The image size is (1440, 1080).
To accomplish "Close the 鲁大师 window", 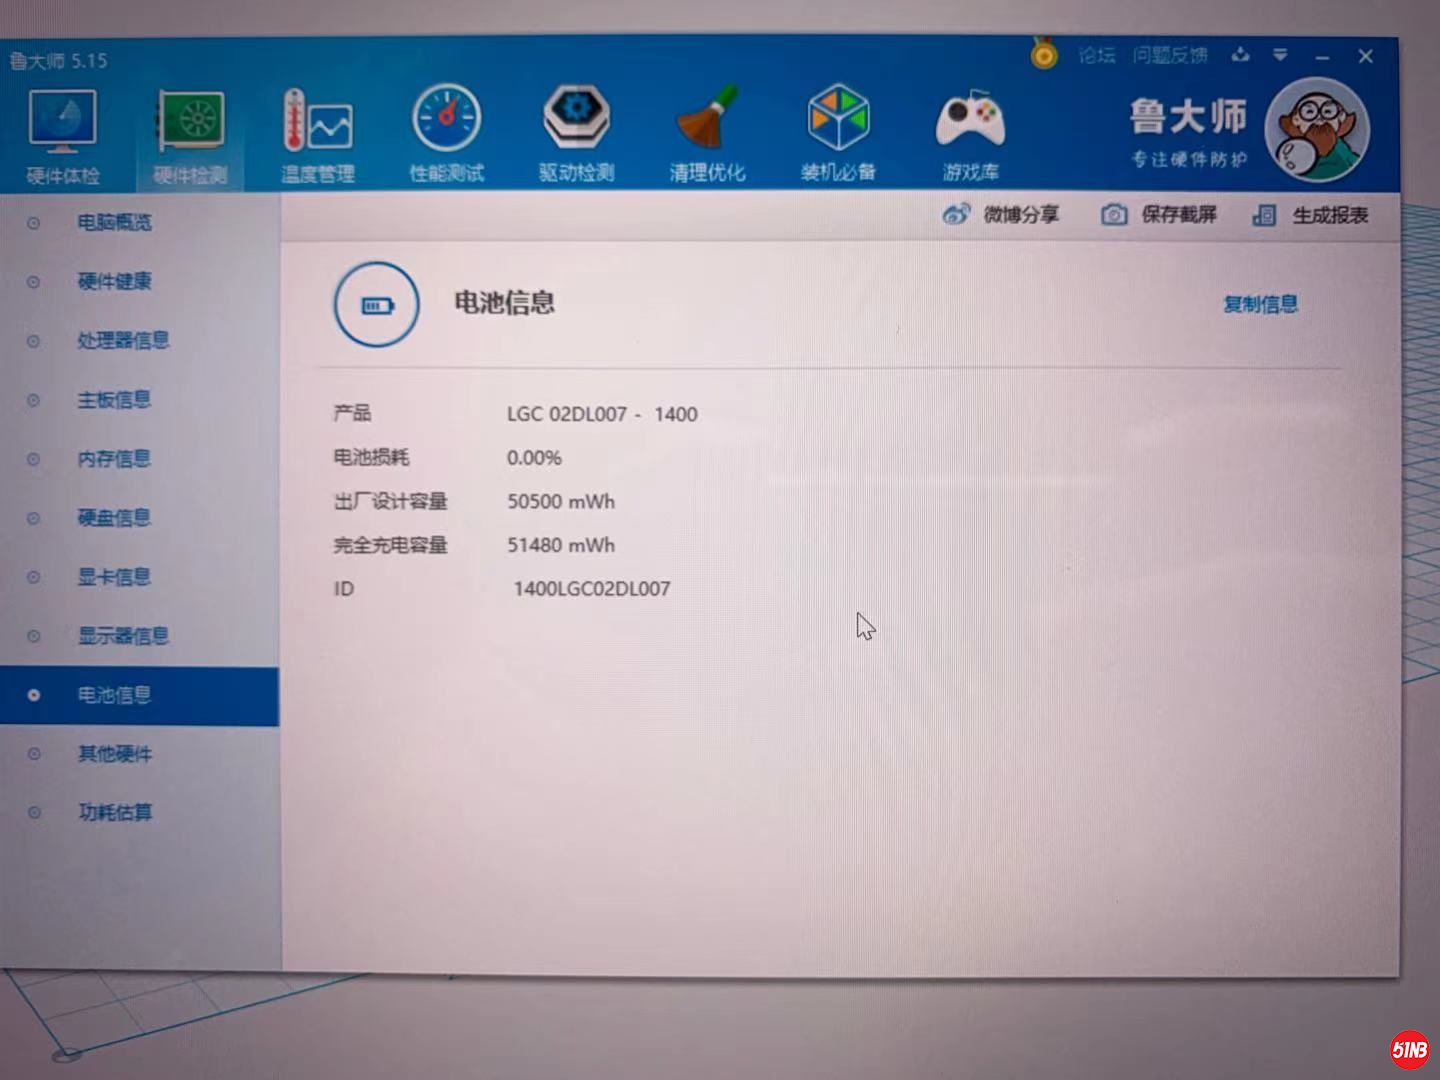I will tap(1366, 57).
